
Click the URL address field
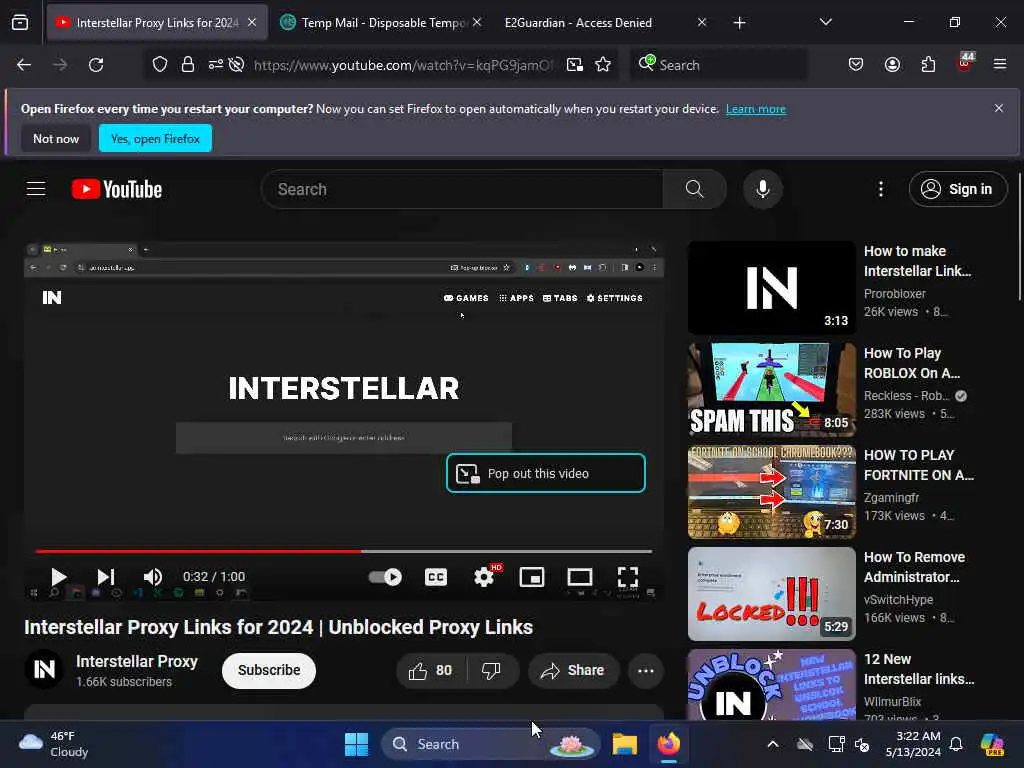404,65
